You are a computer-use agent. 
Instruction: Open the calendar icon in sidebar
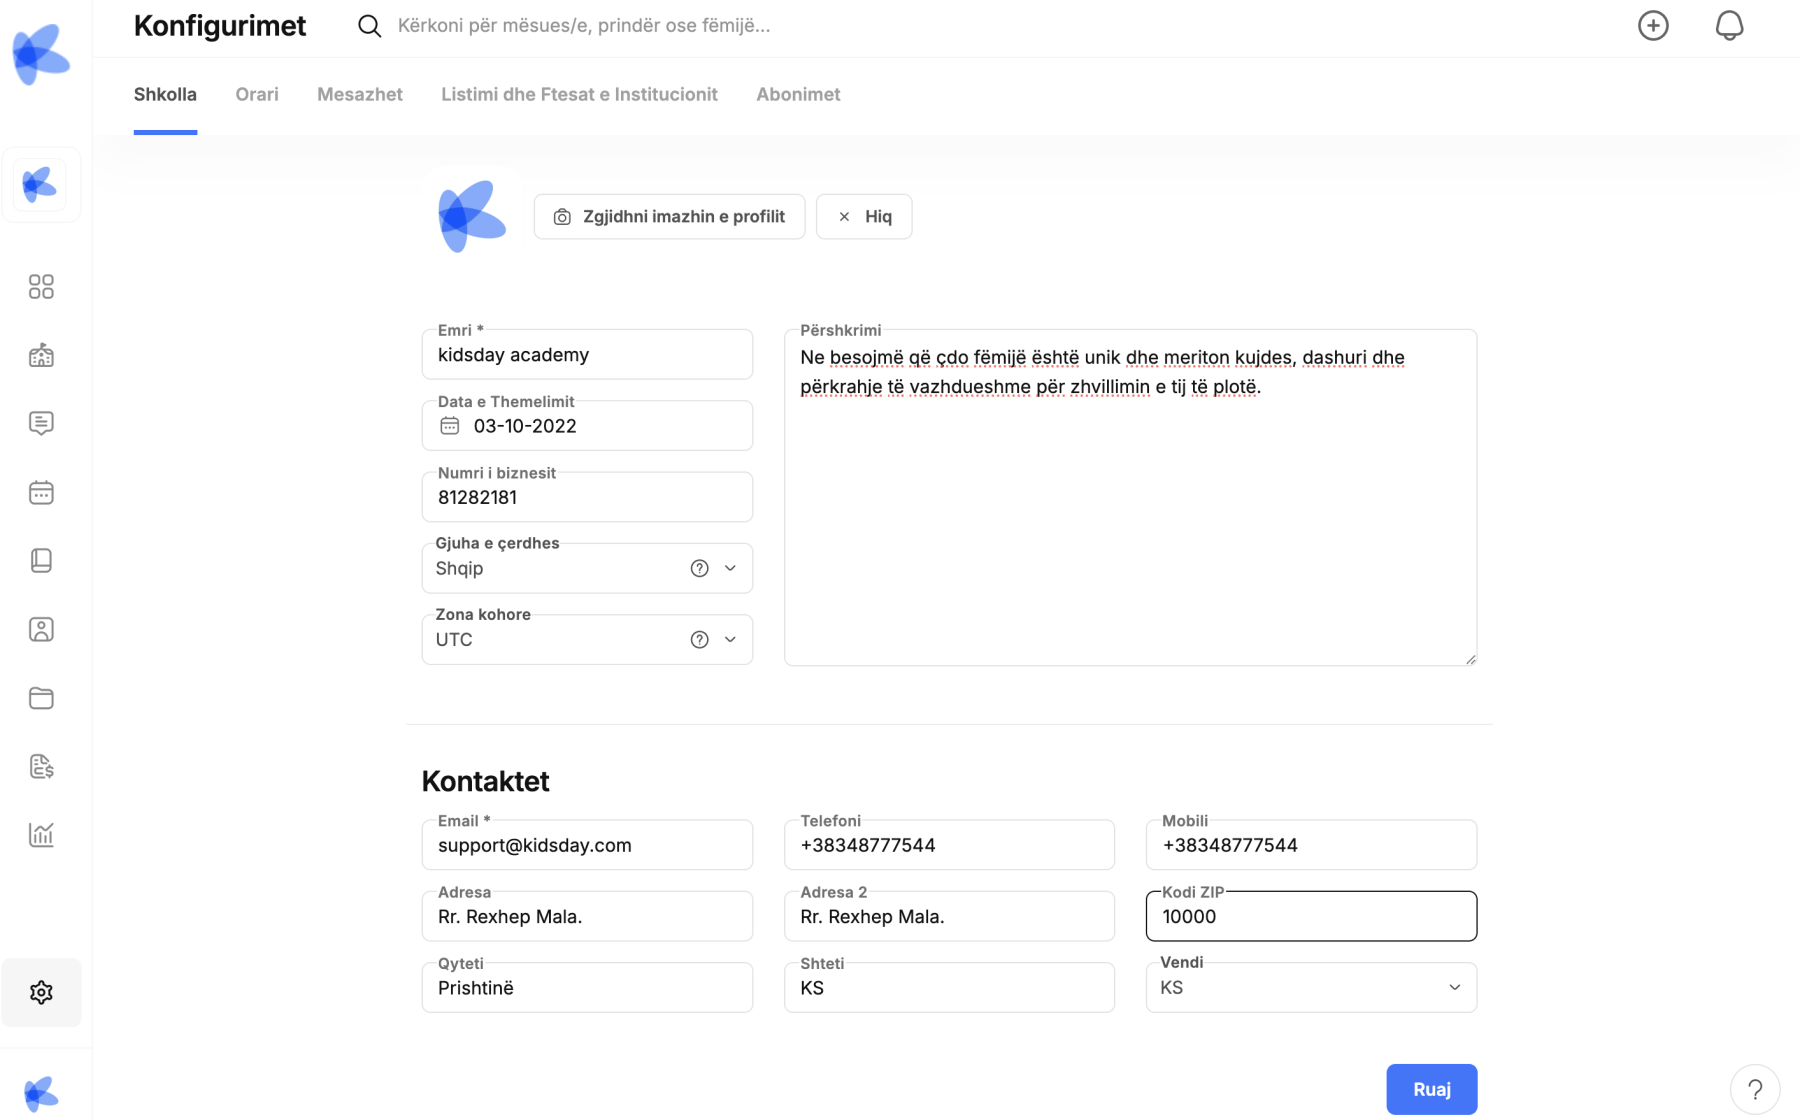[41, 492]
